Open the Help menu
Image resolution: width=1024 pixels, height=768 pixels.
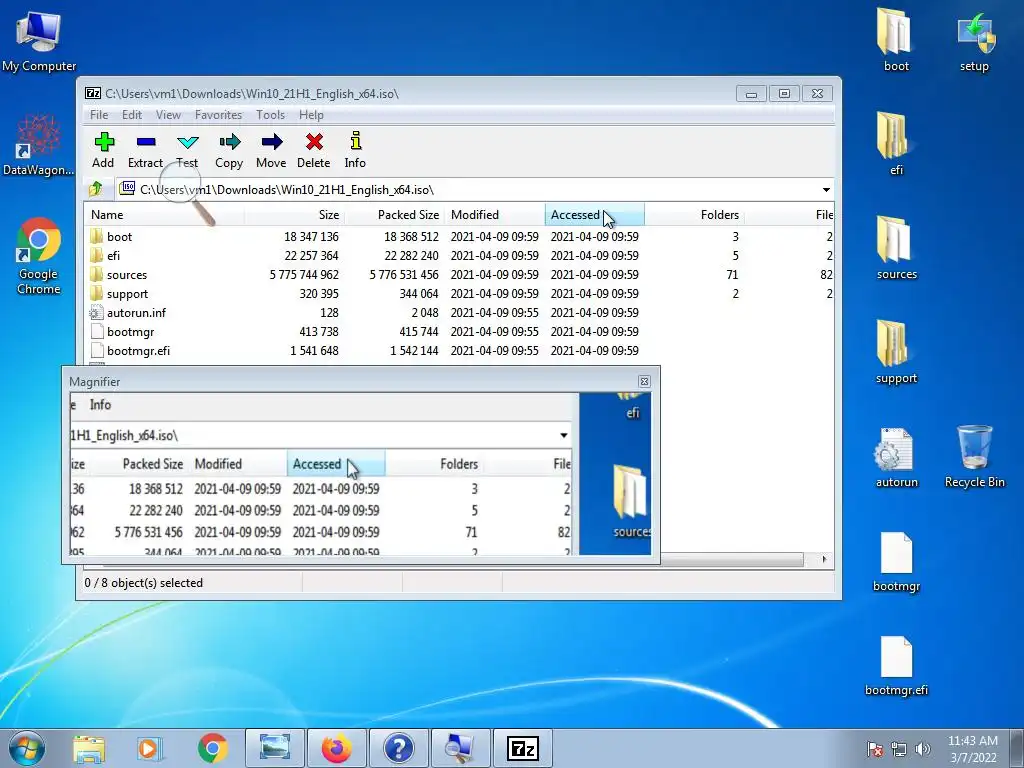point(311,115)
